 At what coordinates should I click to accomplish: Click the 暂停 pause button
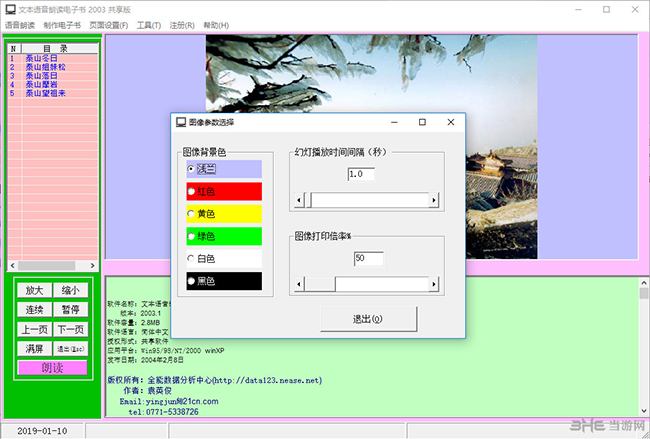click(x=70, y=310)
